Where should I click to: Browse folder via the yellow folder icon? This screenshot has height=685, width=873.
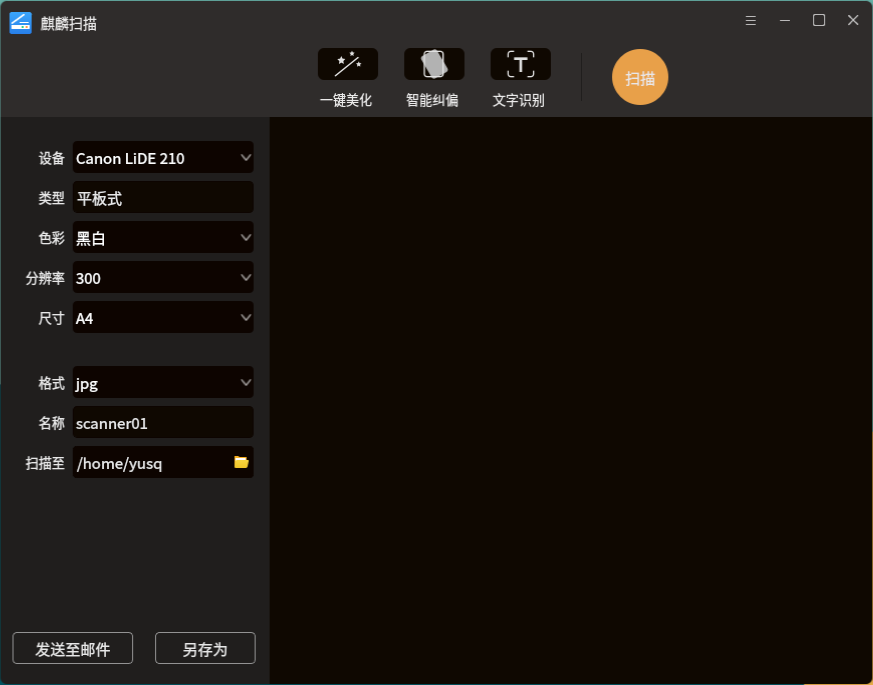pyautogui.click(x=241, y=462)
